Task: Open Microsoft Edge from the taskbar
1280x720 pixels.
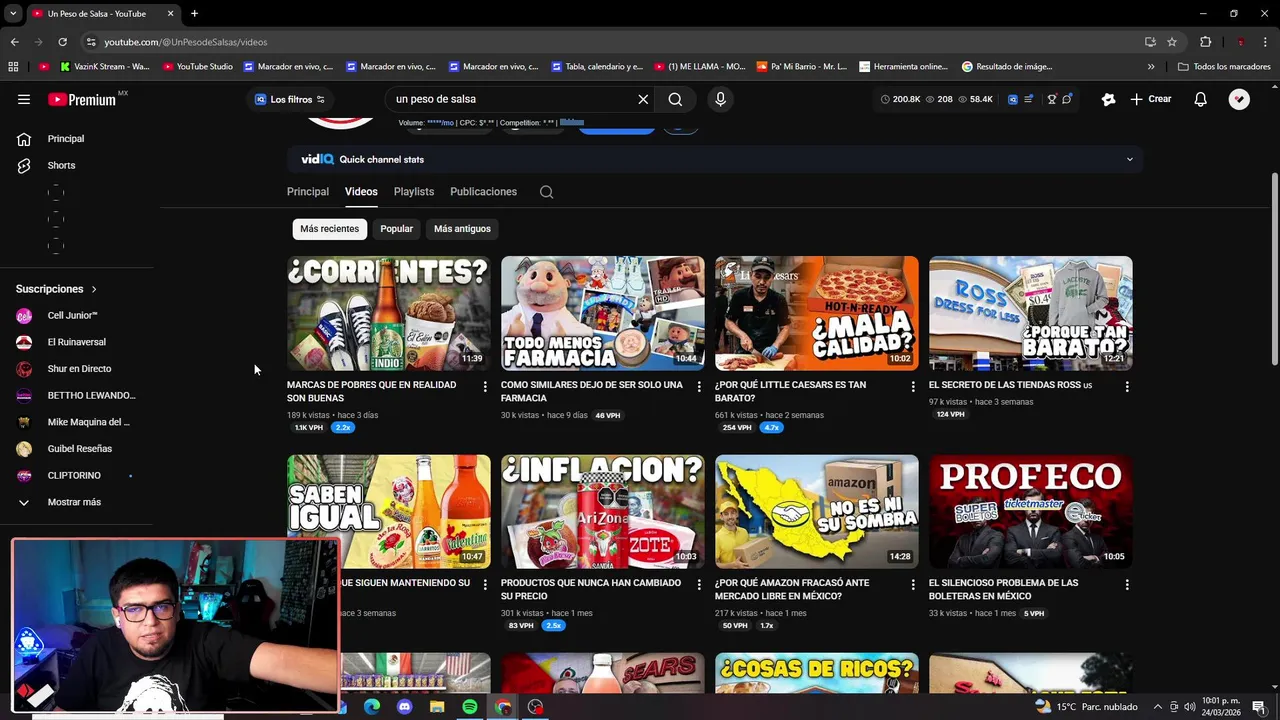Action: (372, 707)
